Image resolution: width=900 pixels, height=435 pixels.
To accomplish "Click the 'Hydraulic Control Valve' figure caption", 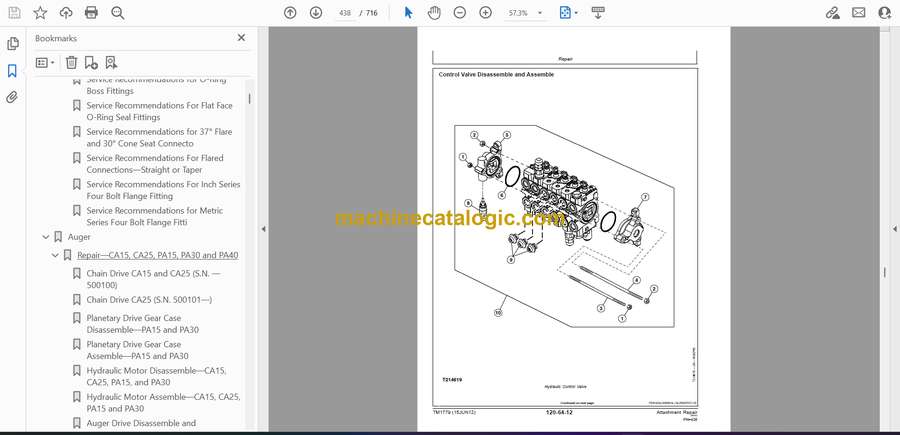I will [565, 387].
